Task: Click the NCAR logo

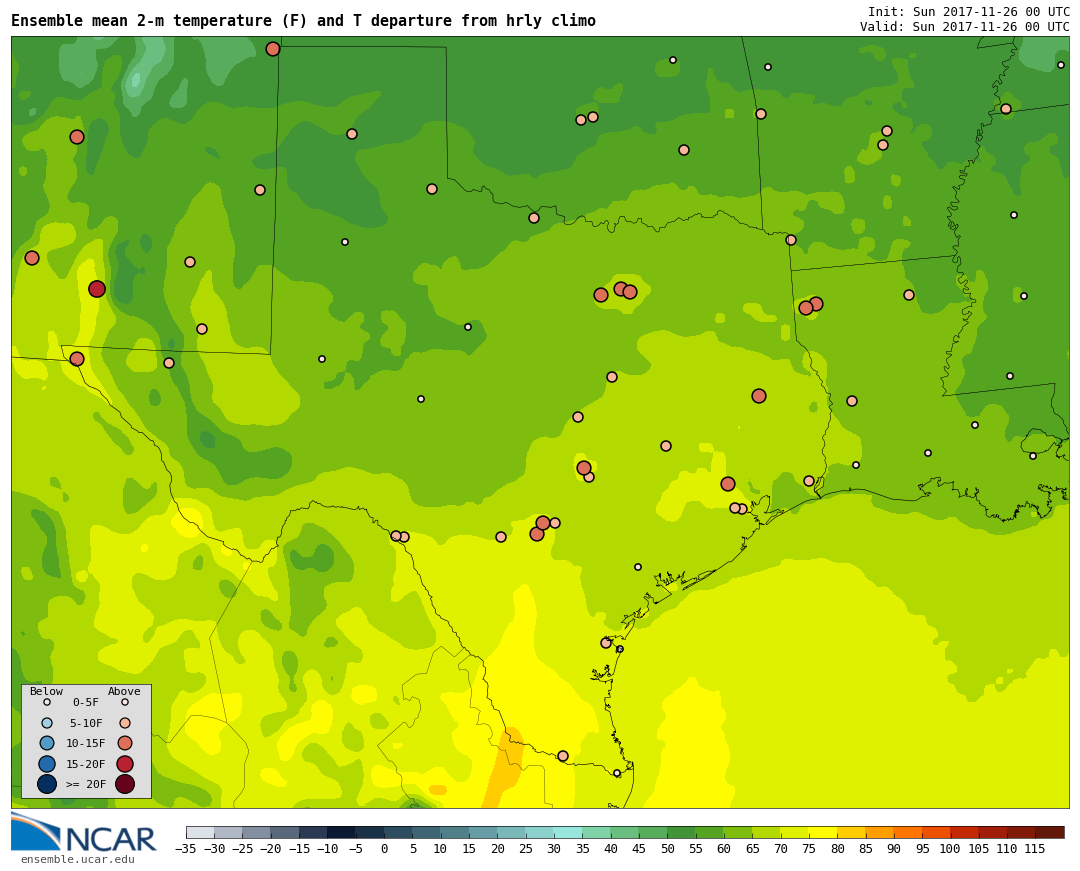Action: coord(83,832)
